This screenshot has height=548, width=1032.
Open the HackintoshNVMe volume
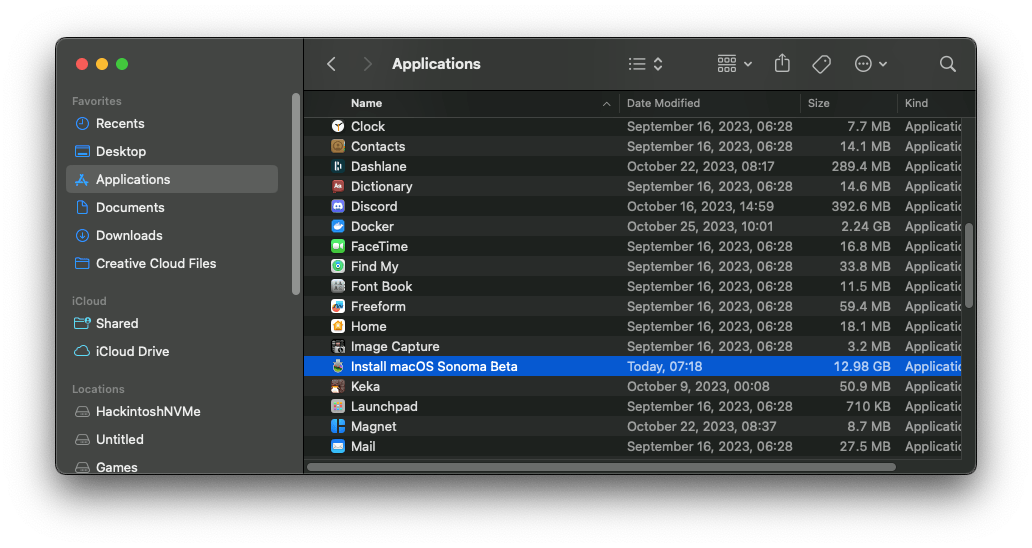pyautogui.click(x=172, y=412)
